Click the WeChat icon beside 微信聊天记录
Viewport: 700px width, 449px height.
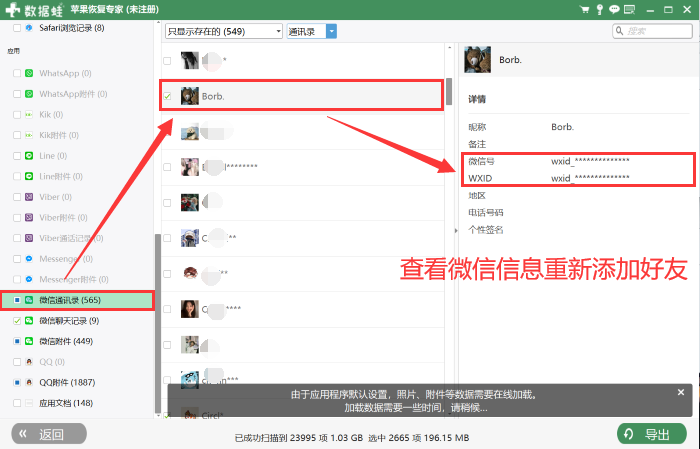pos(29,320)
